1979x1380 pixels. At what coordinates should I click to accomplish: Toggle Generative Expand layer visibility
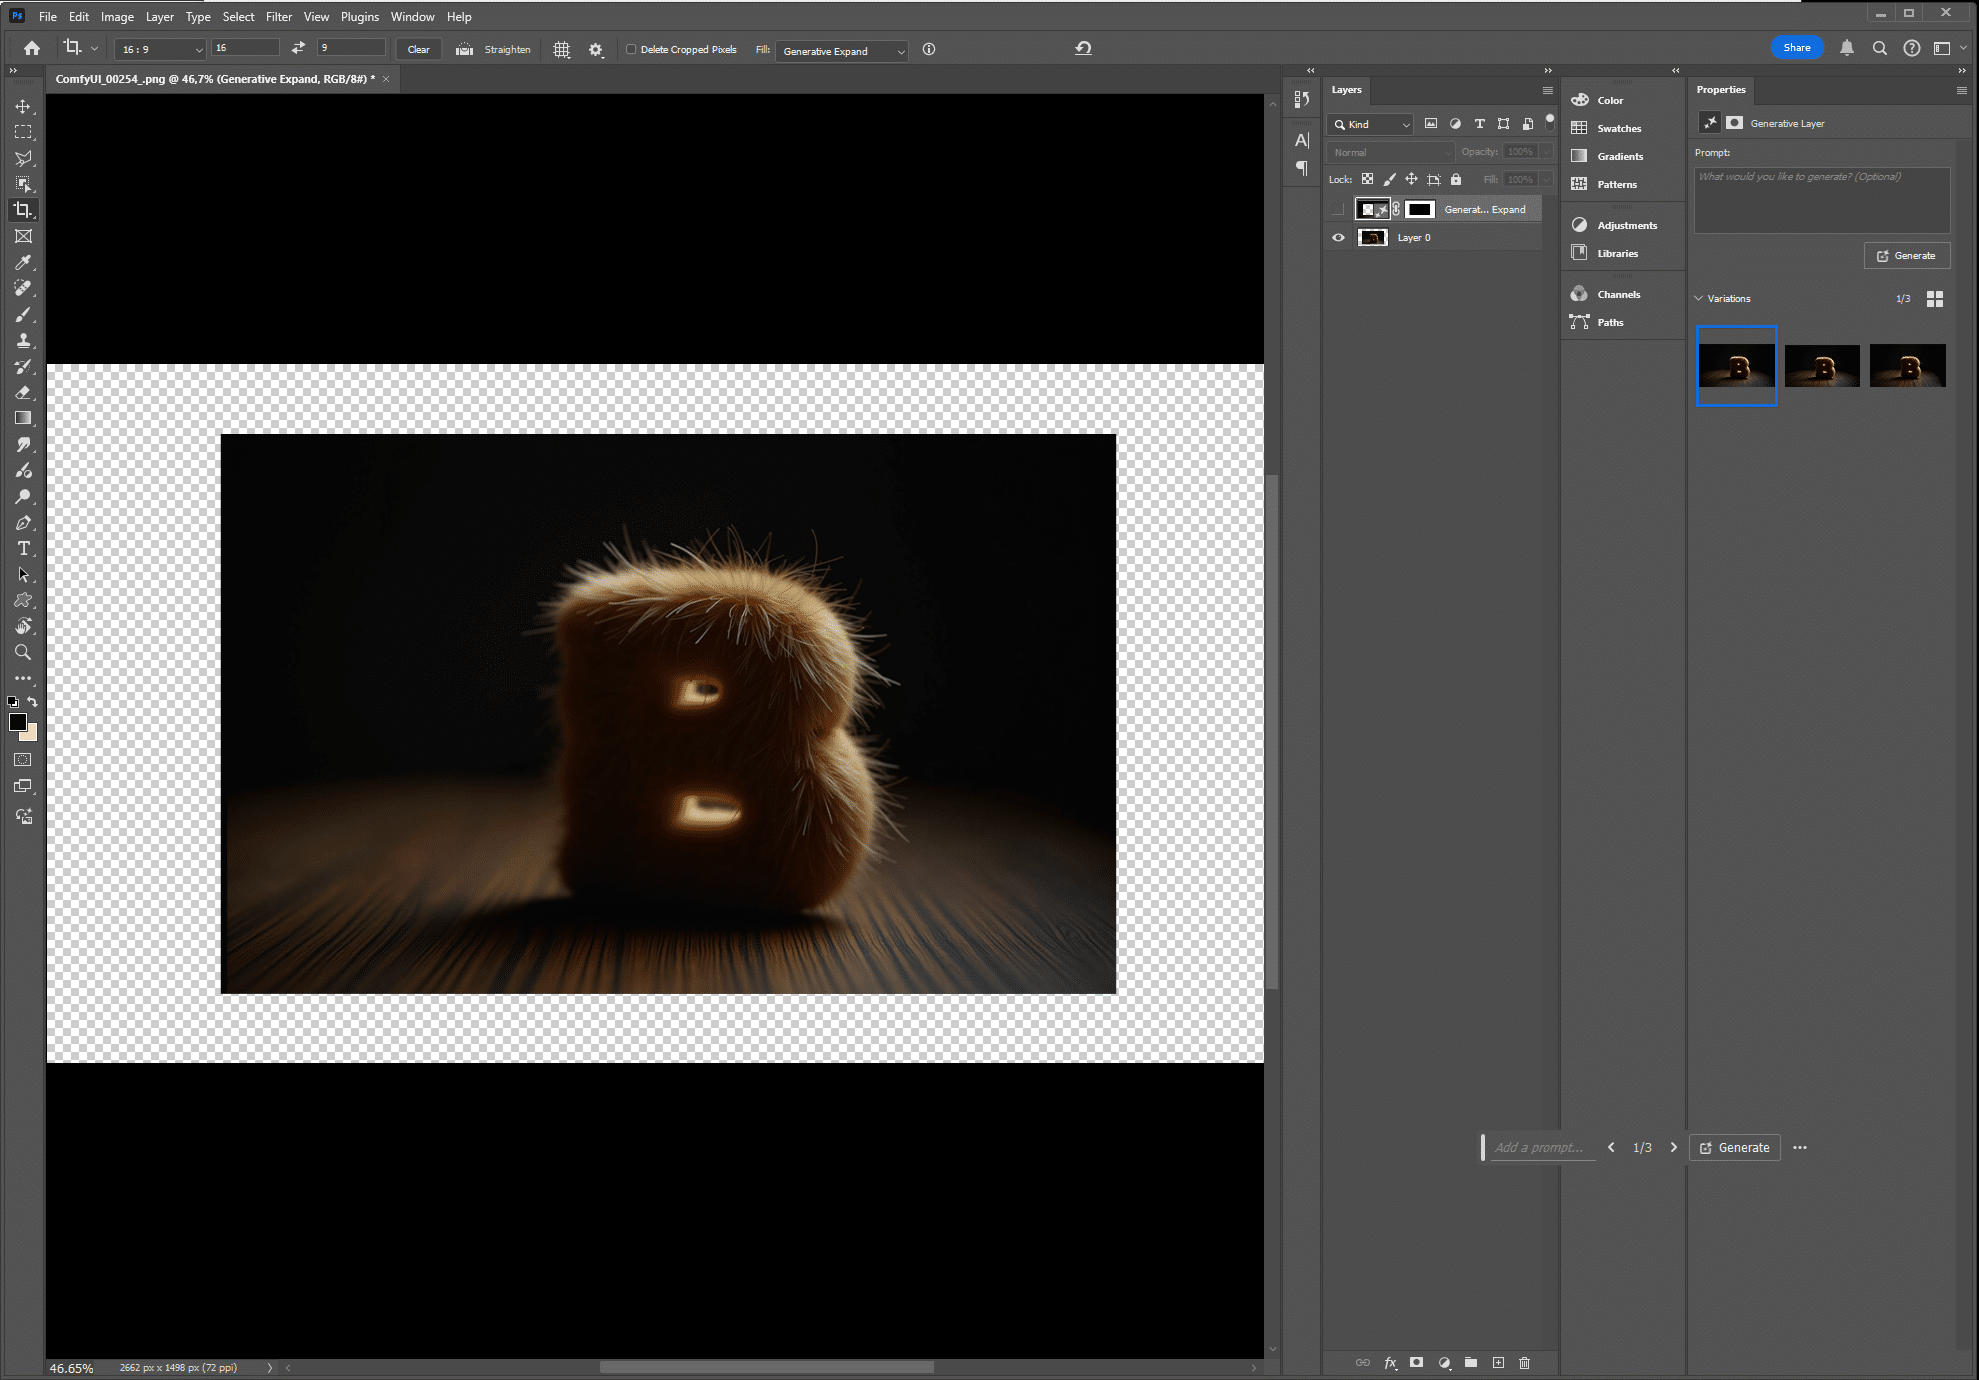click(x=1338, y=209)
